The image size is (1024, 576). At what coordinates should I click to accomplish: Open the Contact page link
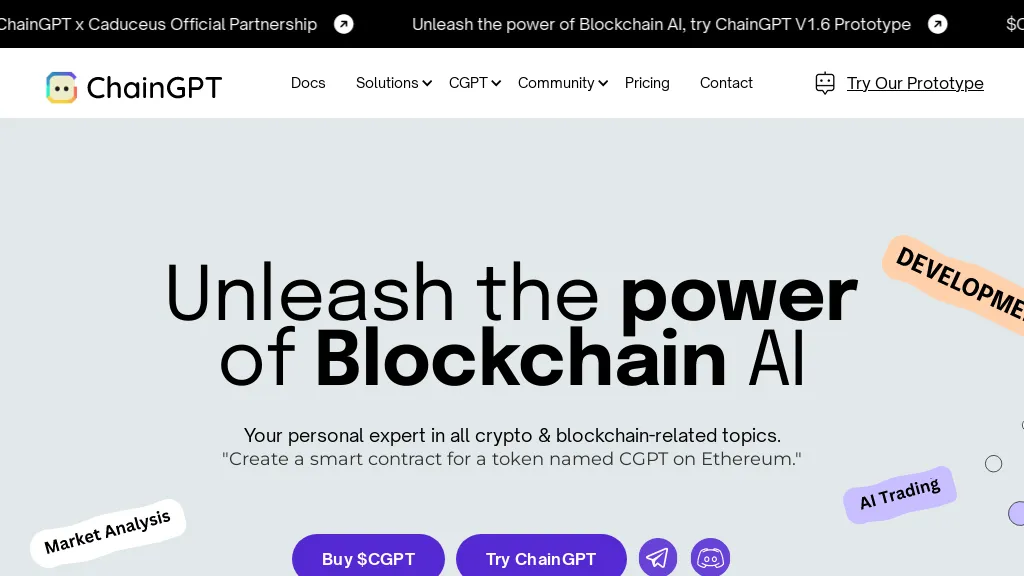tap(726, 83)
